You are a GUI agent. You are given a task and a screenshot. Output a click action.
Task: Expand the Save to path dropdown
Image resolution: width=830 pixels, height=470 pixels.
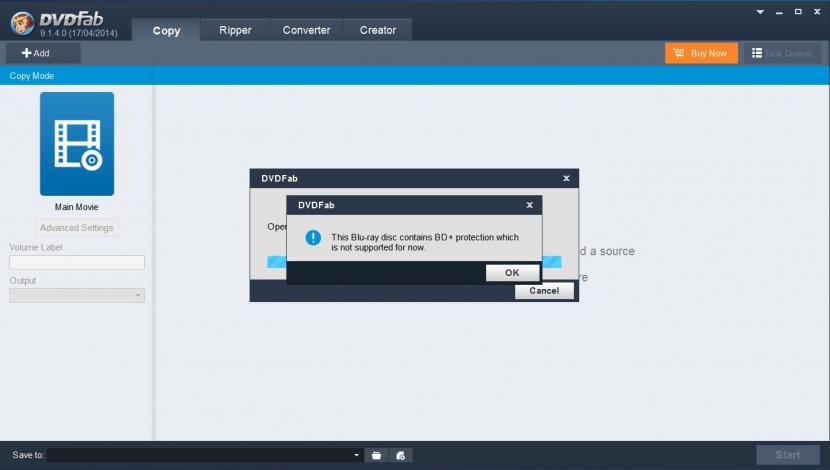(356, 455)
